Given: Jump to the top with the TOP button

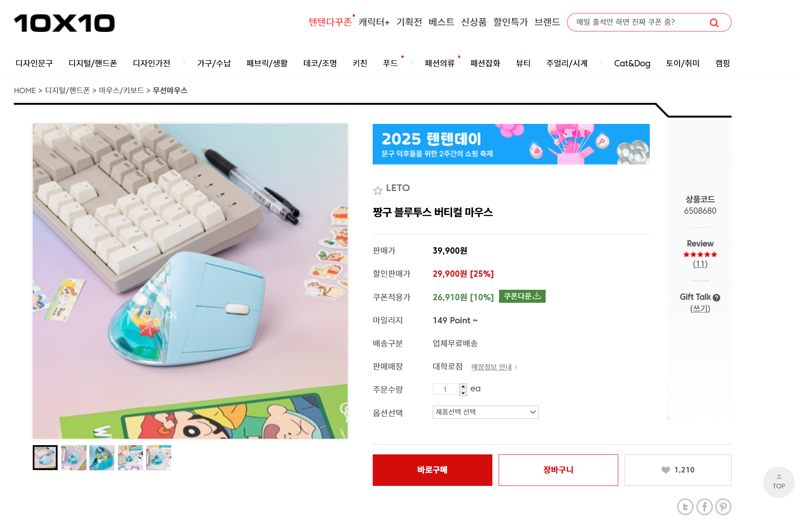Looking at the screenshot, I should (779, 482).
